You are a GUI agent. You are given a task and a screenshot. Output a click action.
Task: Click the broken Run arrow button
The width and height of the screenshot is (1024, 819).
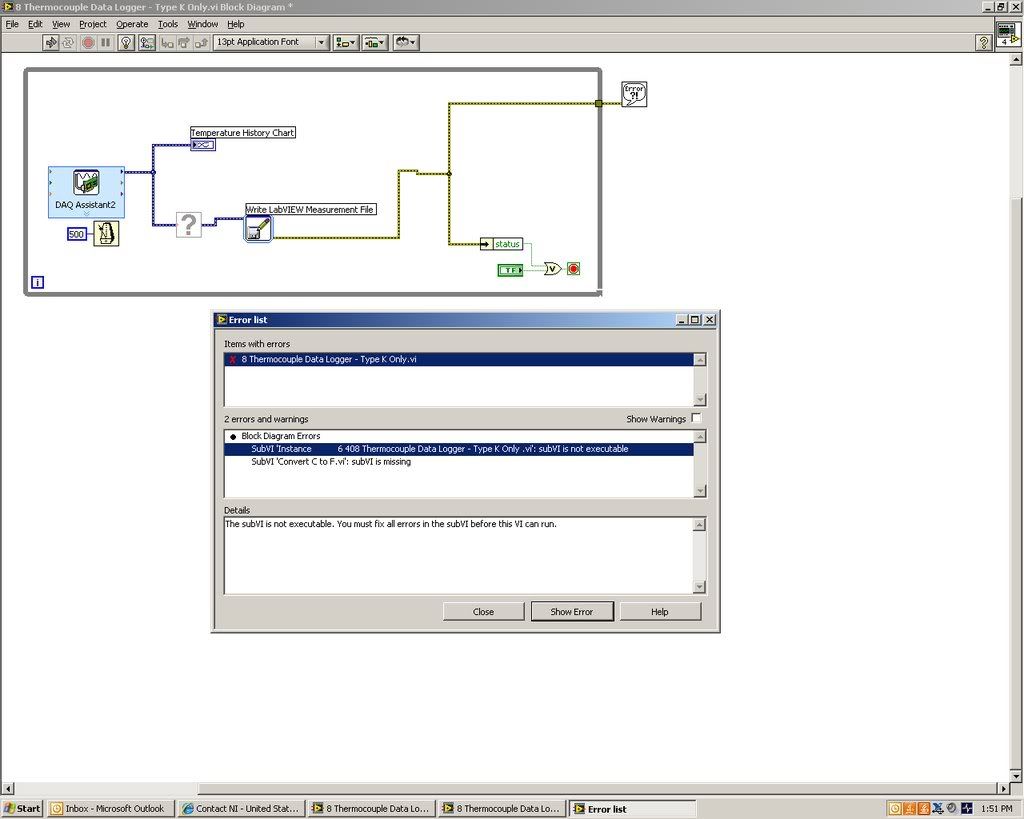tap(51, 42)
